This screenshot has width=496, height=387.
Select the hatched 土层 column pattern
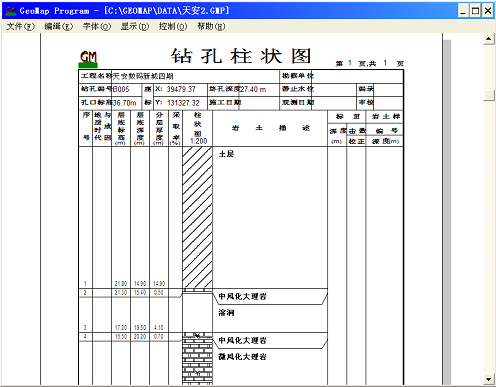(197, 217)
